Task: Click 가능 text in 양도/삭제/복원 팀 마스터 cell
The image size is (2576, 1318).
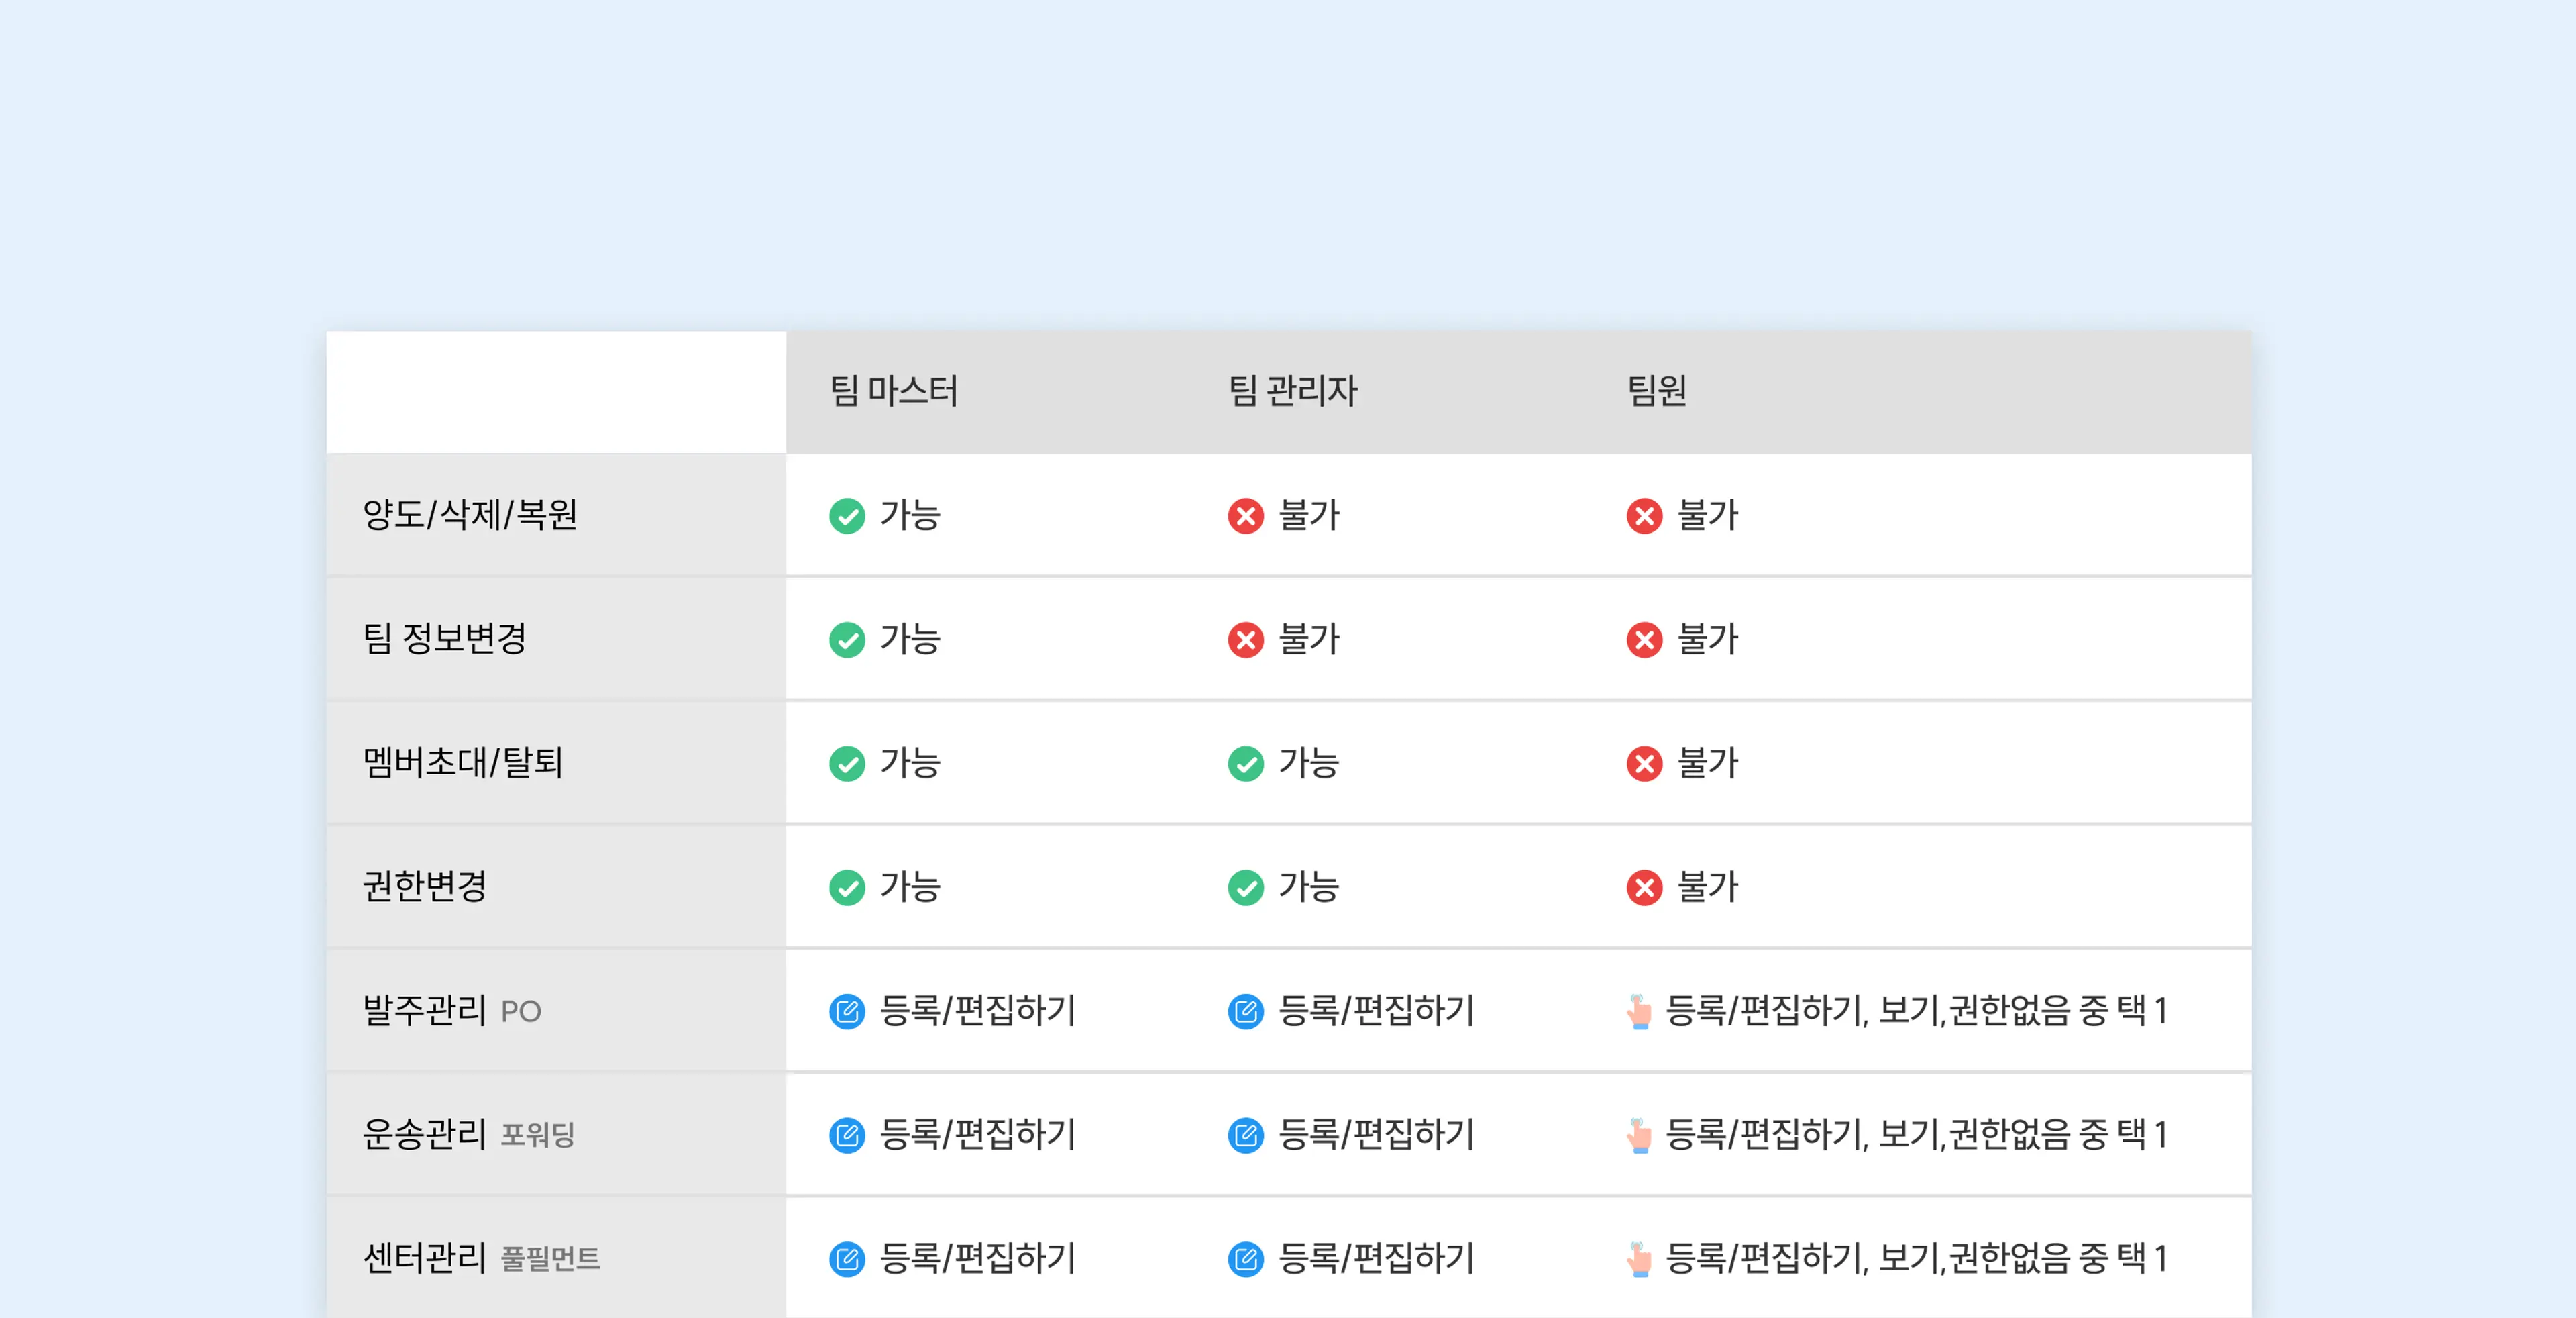Action: [x=910, y=516]
